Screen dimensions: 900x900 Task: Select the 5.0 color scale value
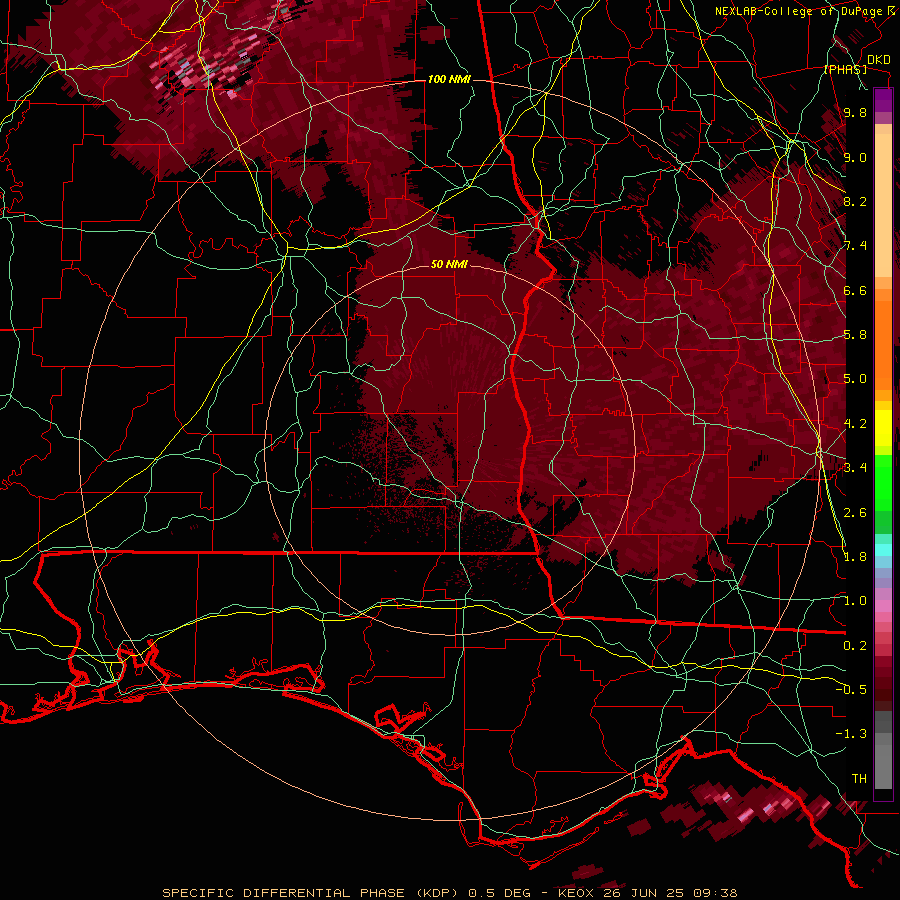855,379
